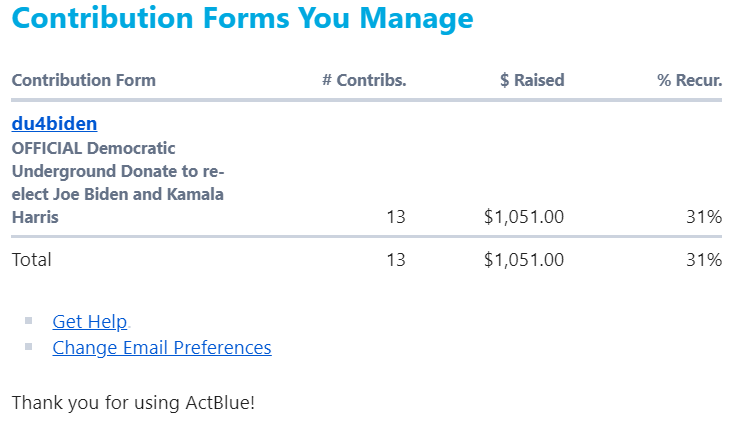Select the # Contribs. column header
Screen dimensions: 730x434
click(x=364, y=80)
